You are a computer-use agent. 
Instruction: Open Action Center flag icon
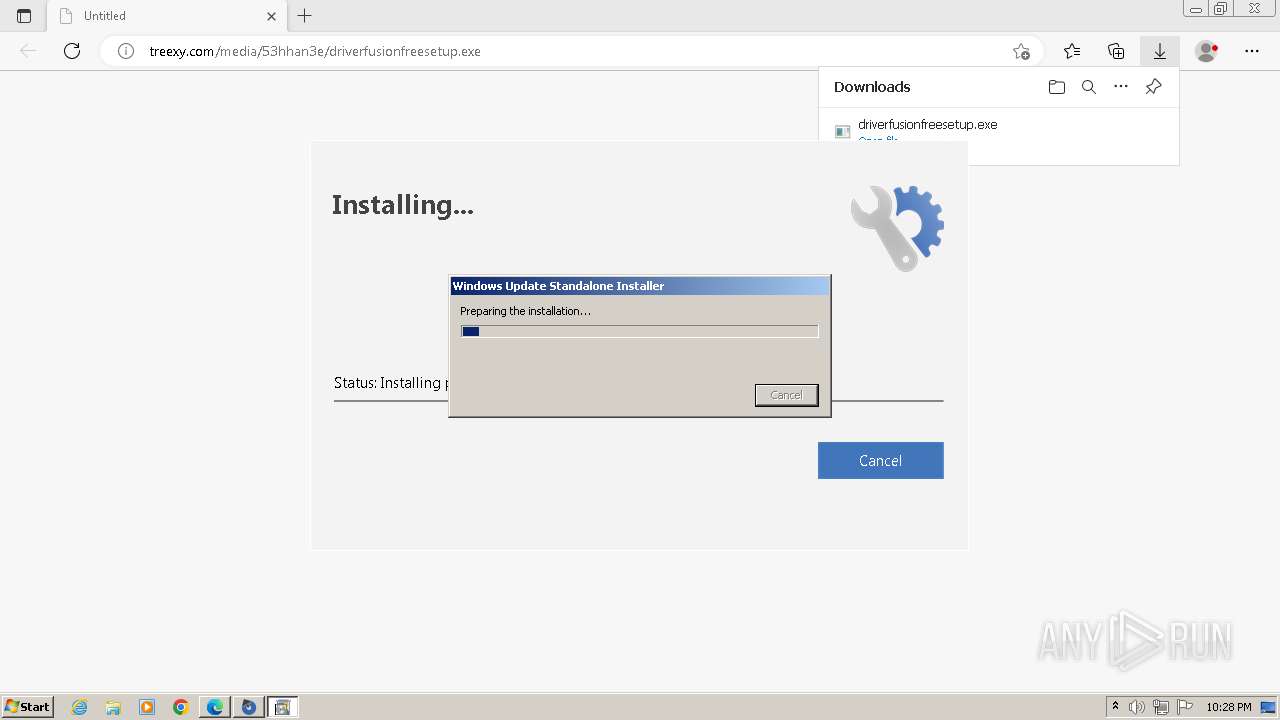click(x=1185, y=707)
